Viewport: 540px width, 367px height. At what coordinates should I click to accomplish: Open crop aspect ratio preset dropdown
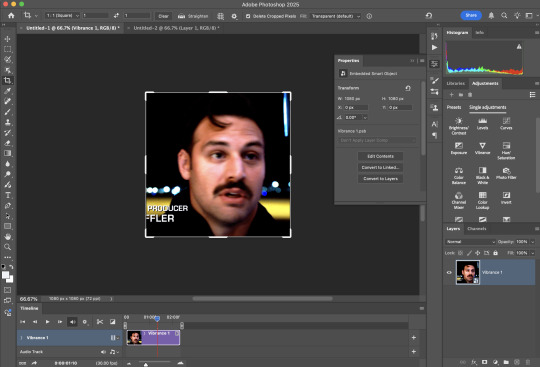[62, 16]
